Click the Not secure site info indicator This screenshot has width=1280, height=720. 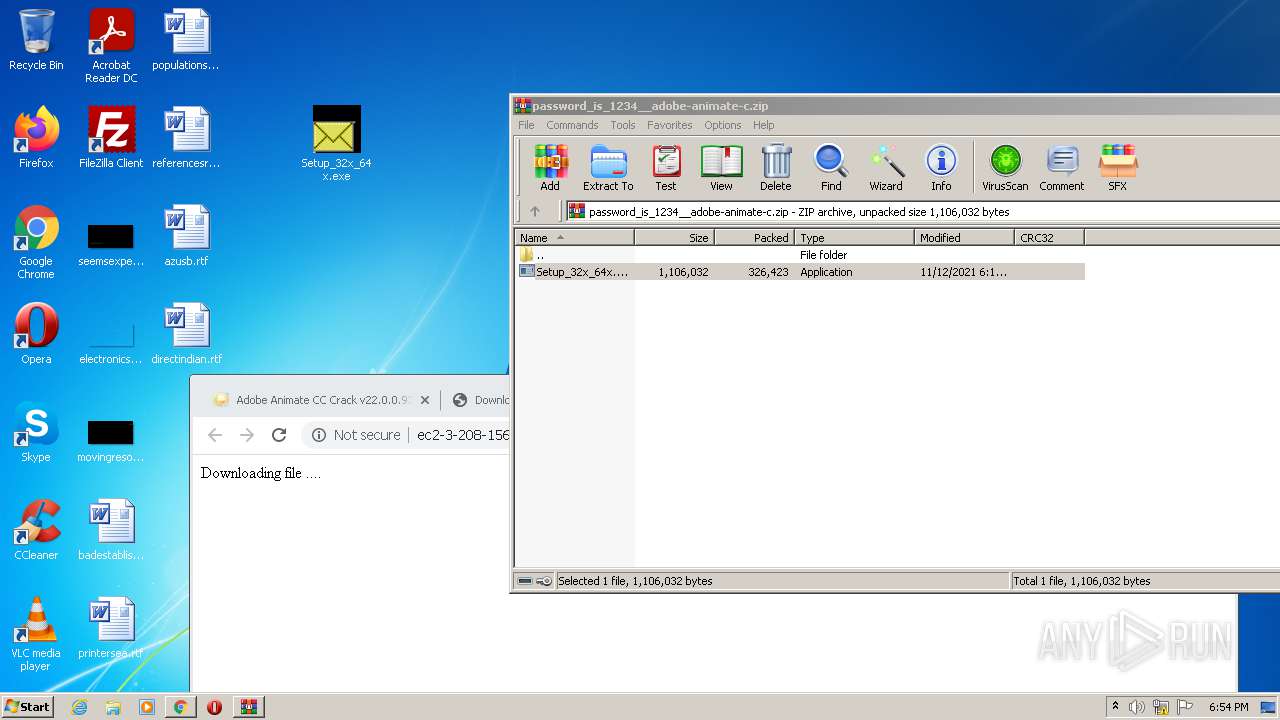click(356, 435)
